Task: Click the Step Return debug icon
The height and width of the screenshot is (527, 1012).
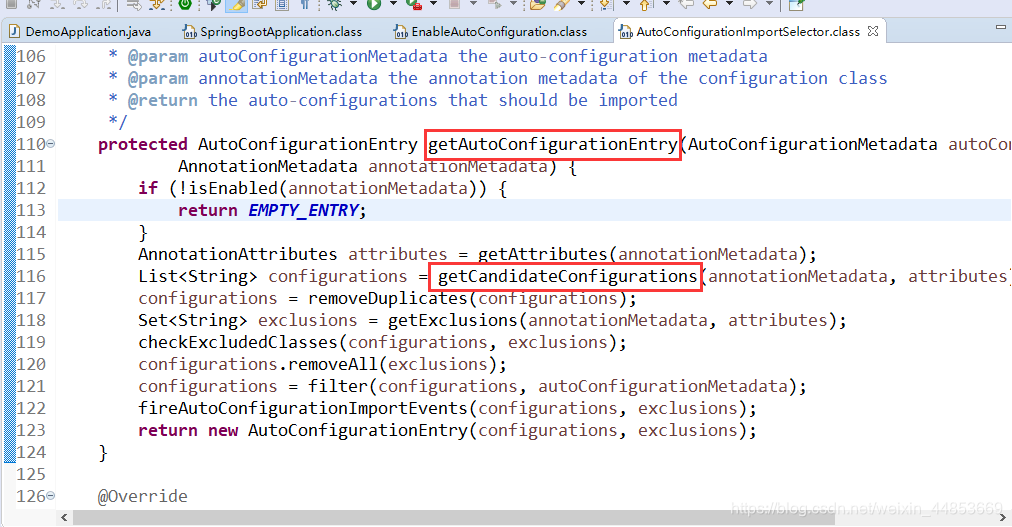Action: coord(103,5)
